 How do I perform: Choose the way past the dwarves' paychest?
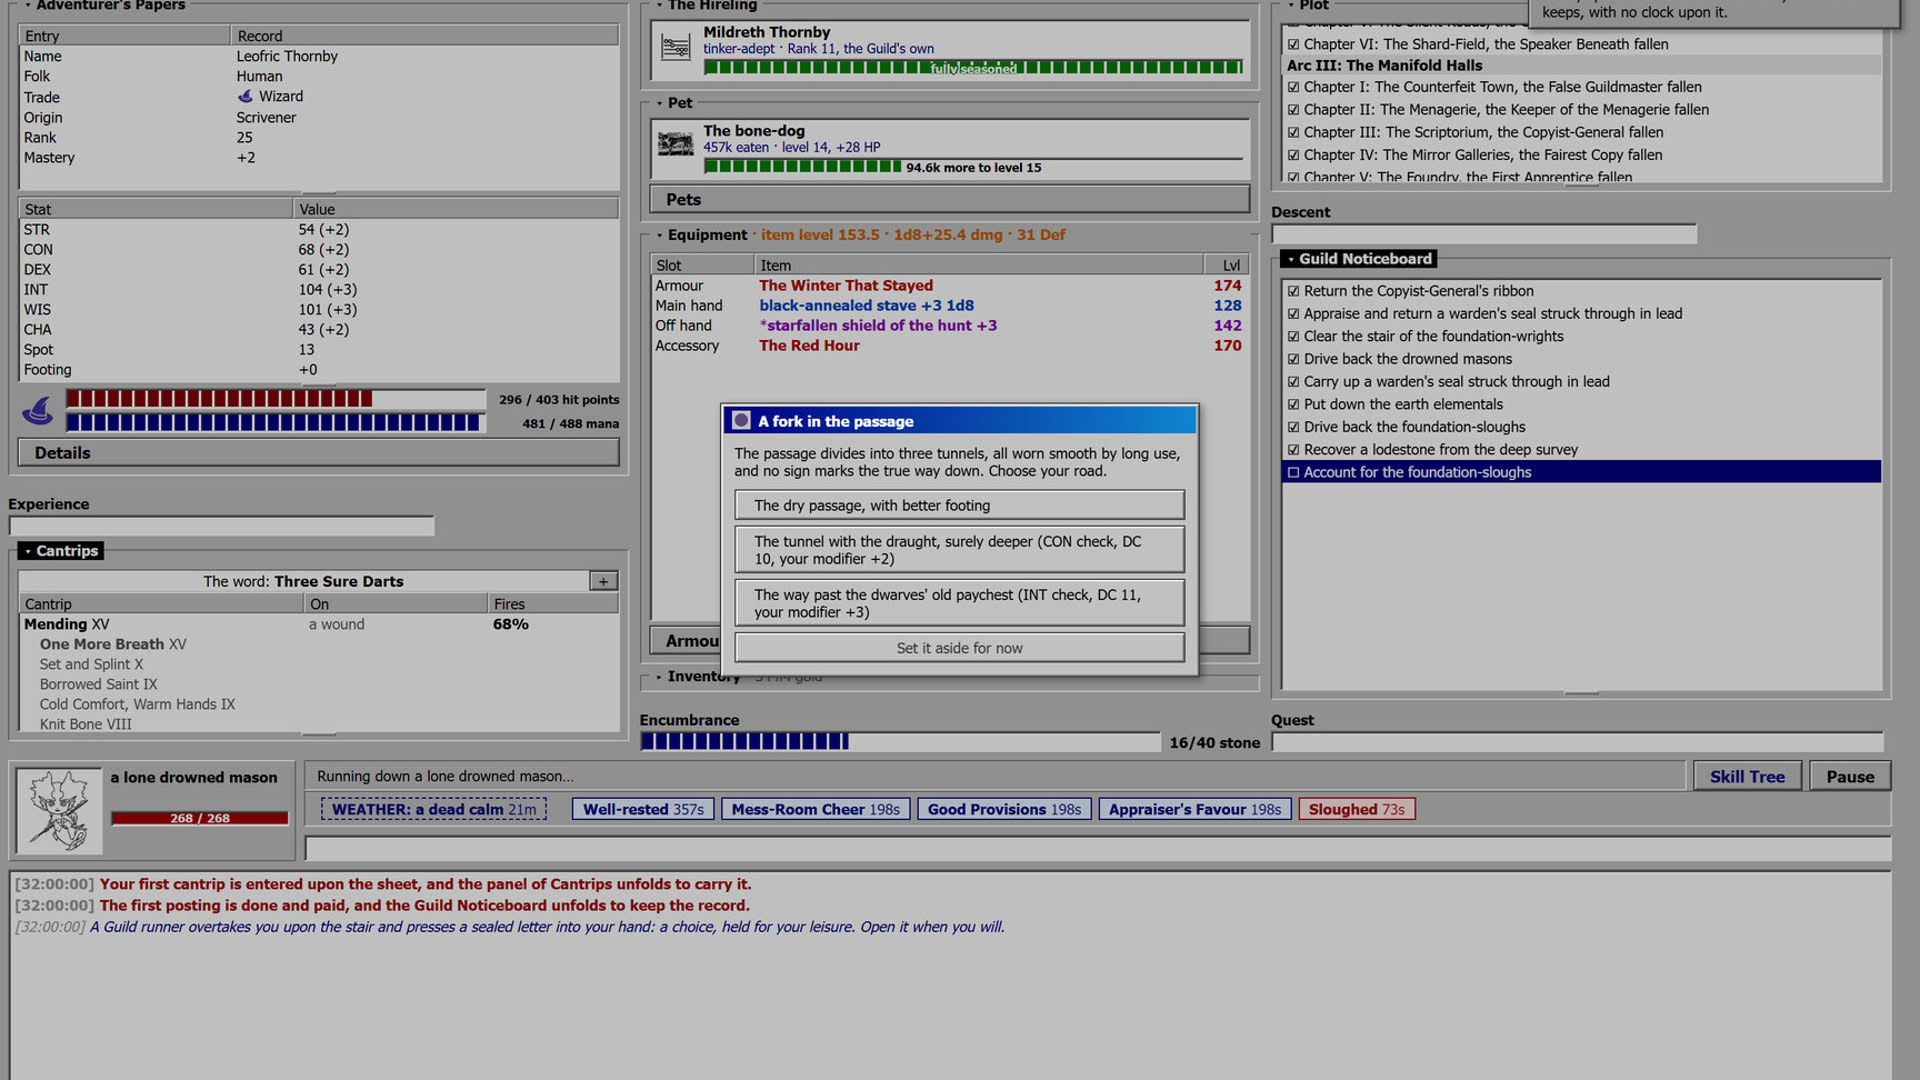[x=959, y=603]
